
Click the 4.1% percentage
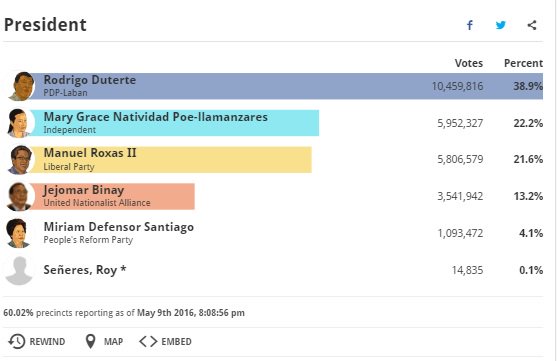pyautogui.click(x=531, y=233)
